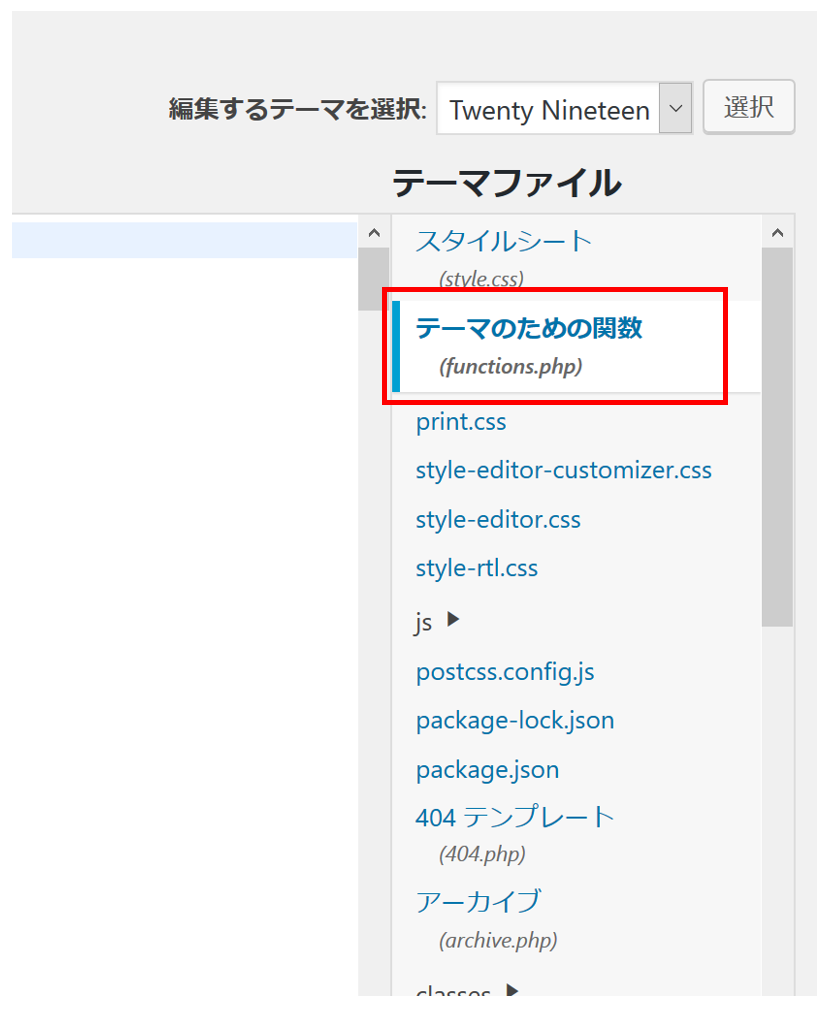This screenshot has width=832, height=1010.
Task: Open the アーカイブ archive.php file
Action: coord(477,901)
